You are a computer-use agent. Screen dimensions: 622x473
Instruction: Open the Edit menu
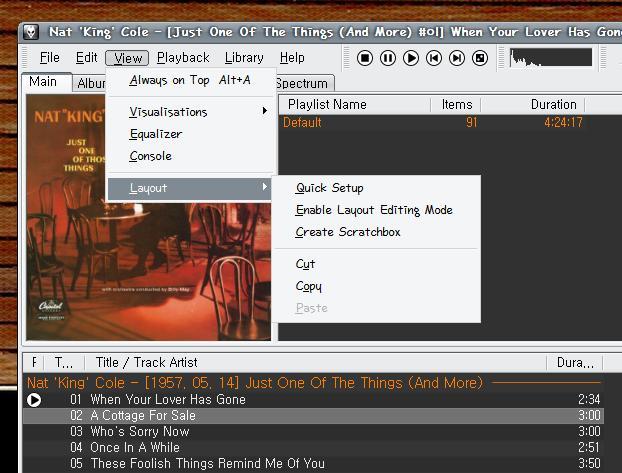tap(86, 58)
